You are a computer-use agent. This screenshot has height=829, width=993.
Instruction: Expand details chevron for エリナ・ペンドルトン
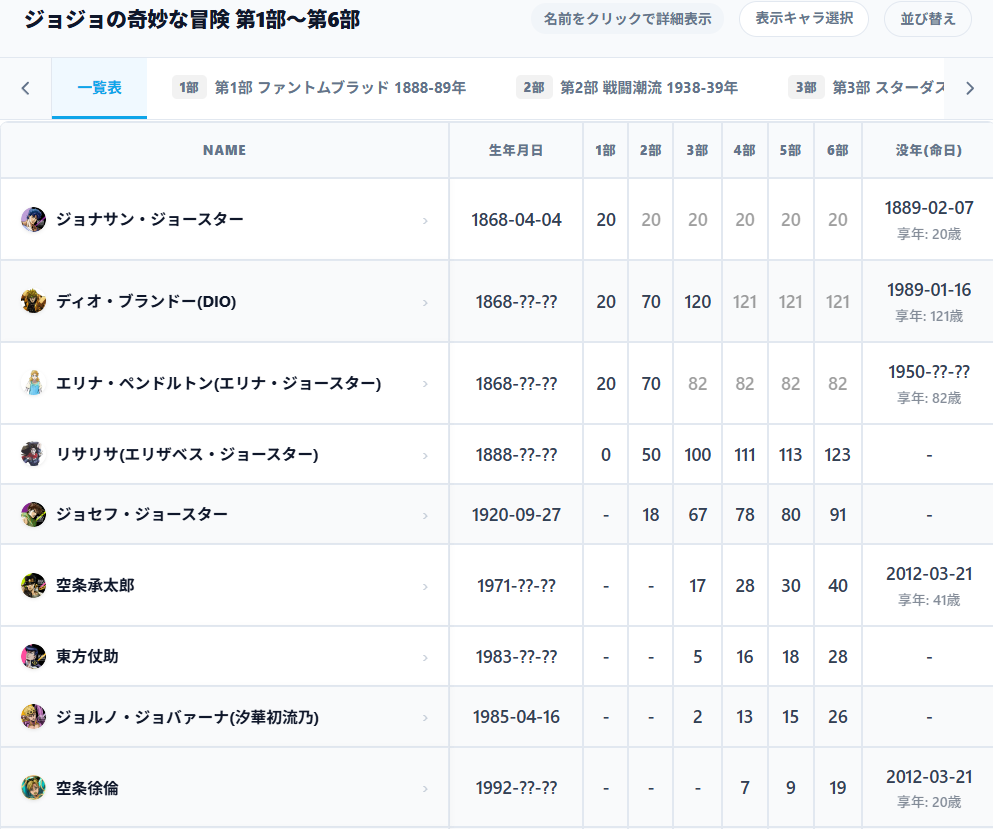425,384
